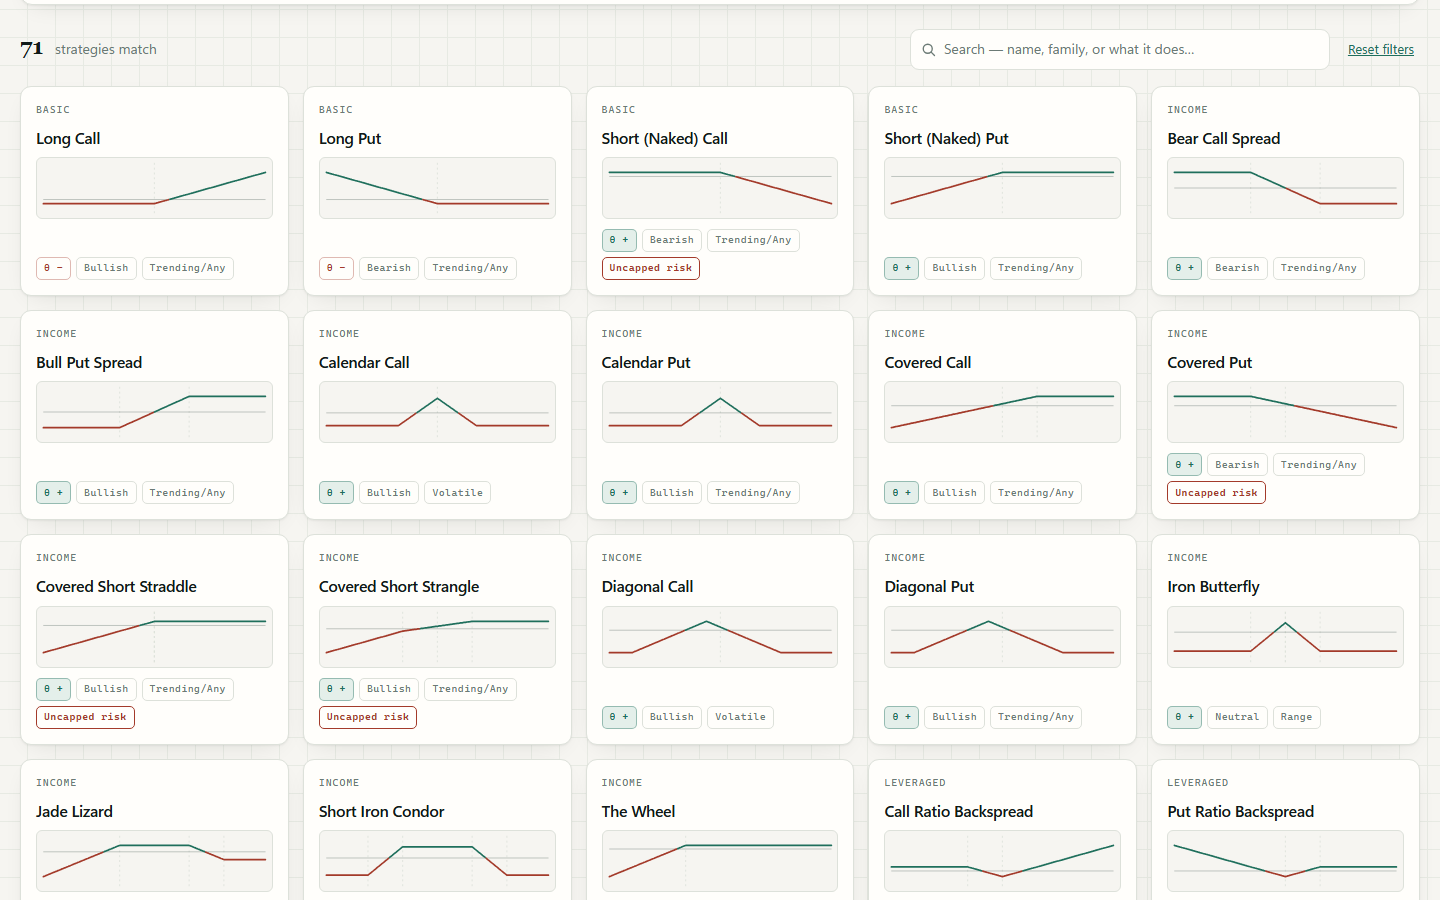This screenshot has height=900, width=1440.
Task: Open the Call Ratio Backspread title
Action: [958, 812]
